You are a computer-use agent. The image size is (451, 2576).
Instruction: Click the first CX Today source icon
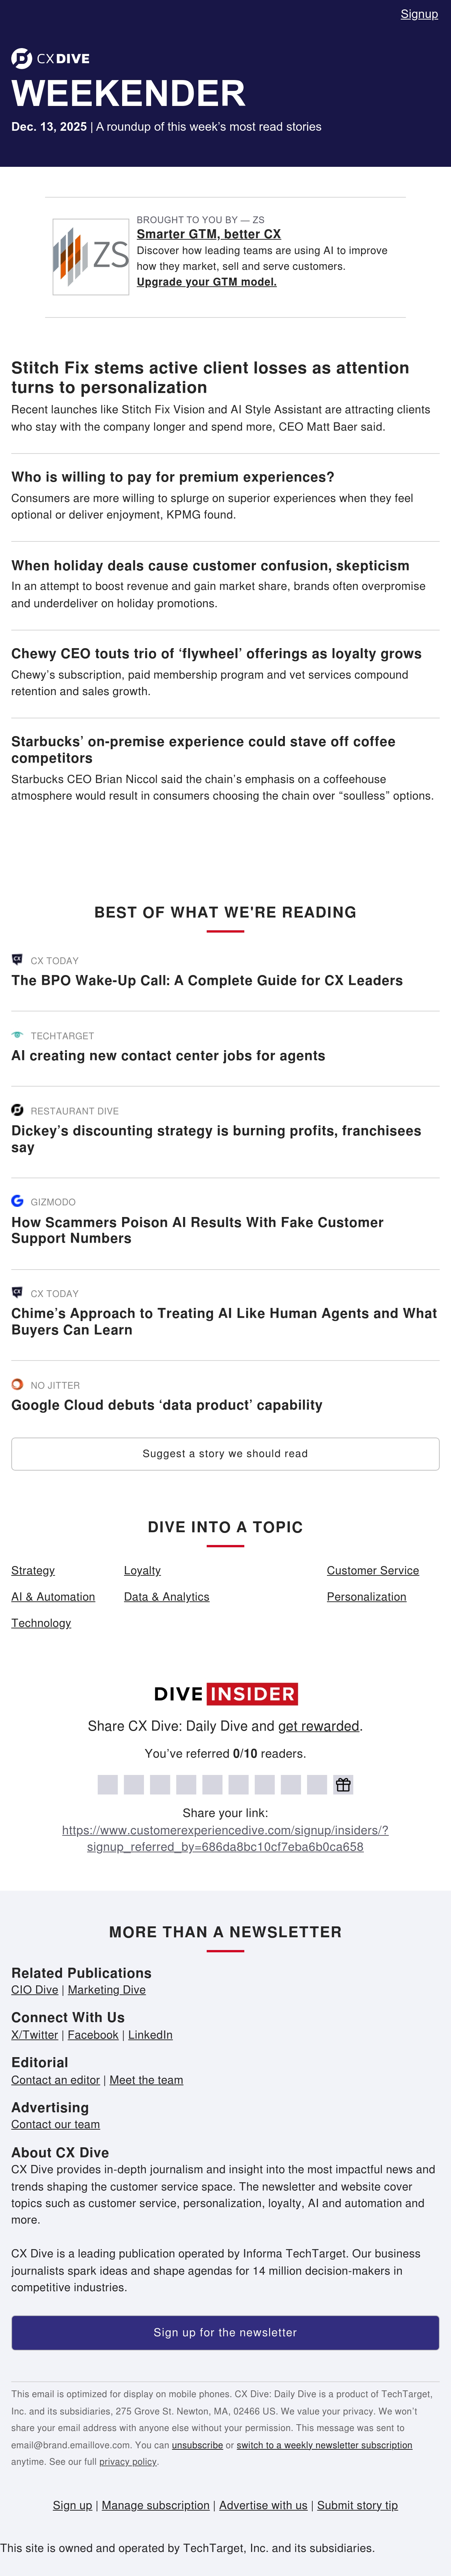17,959
